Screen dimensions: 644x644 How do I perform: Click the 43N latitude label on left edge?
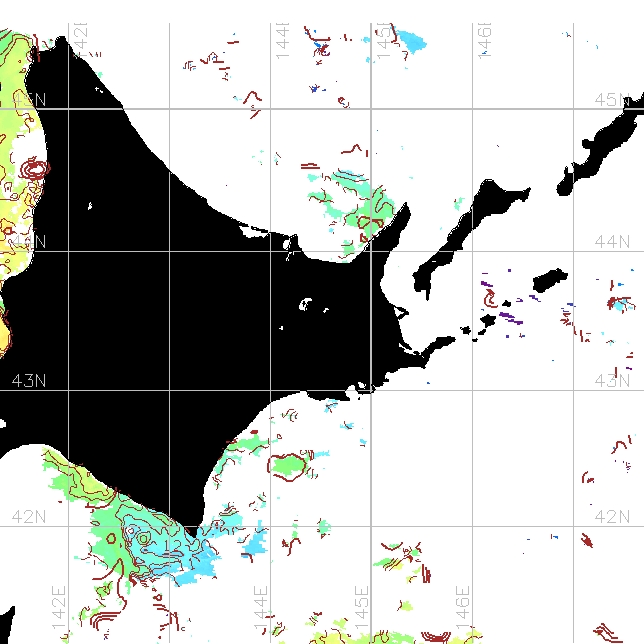pos(29,381)
